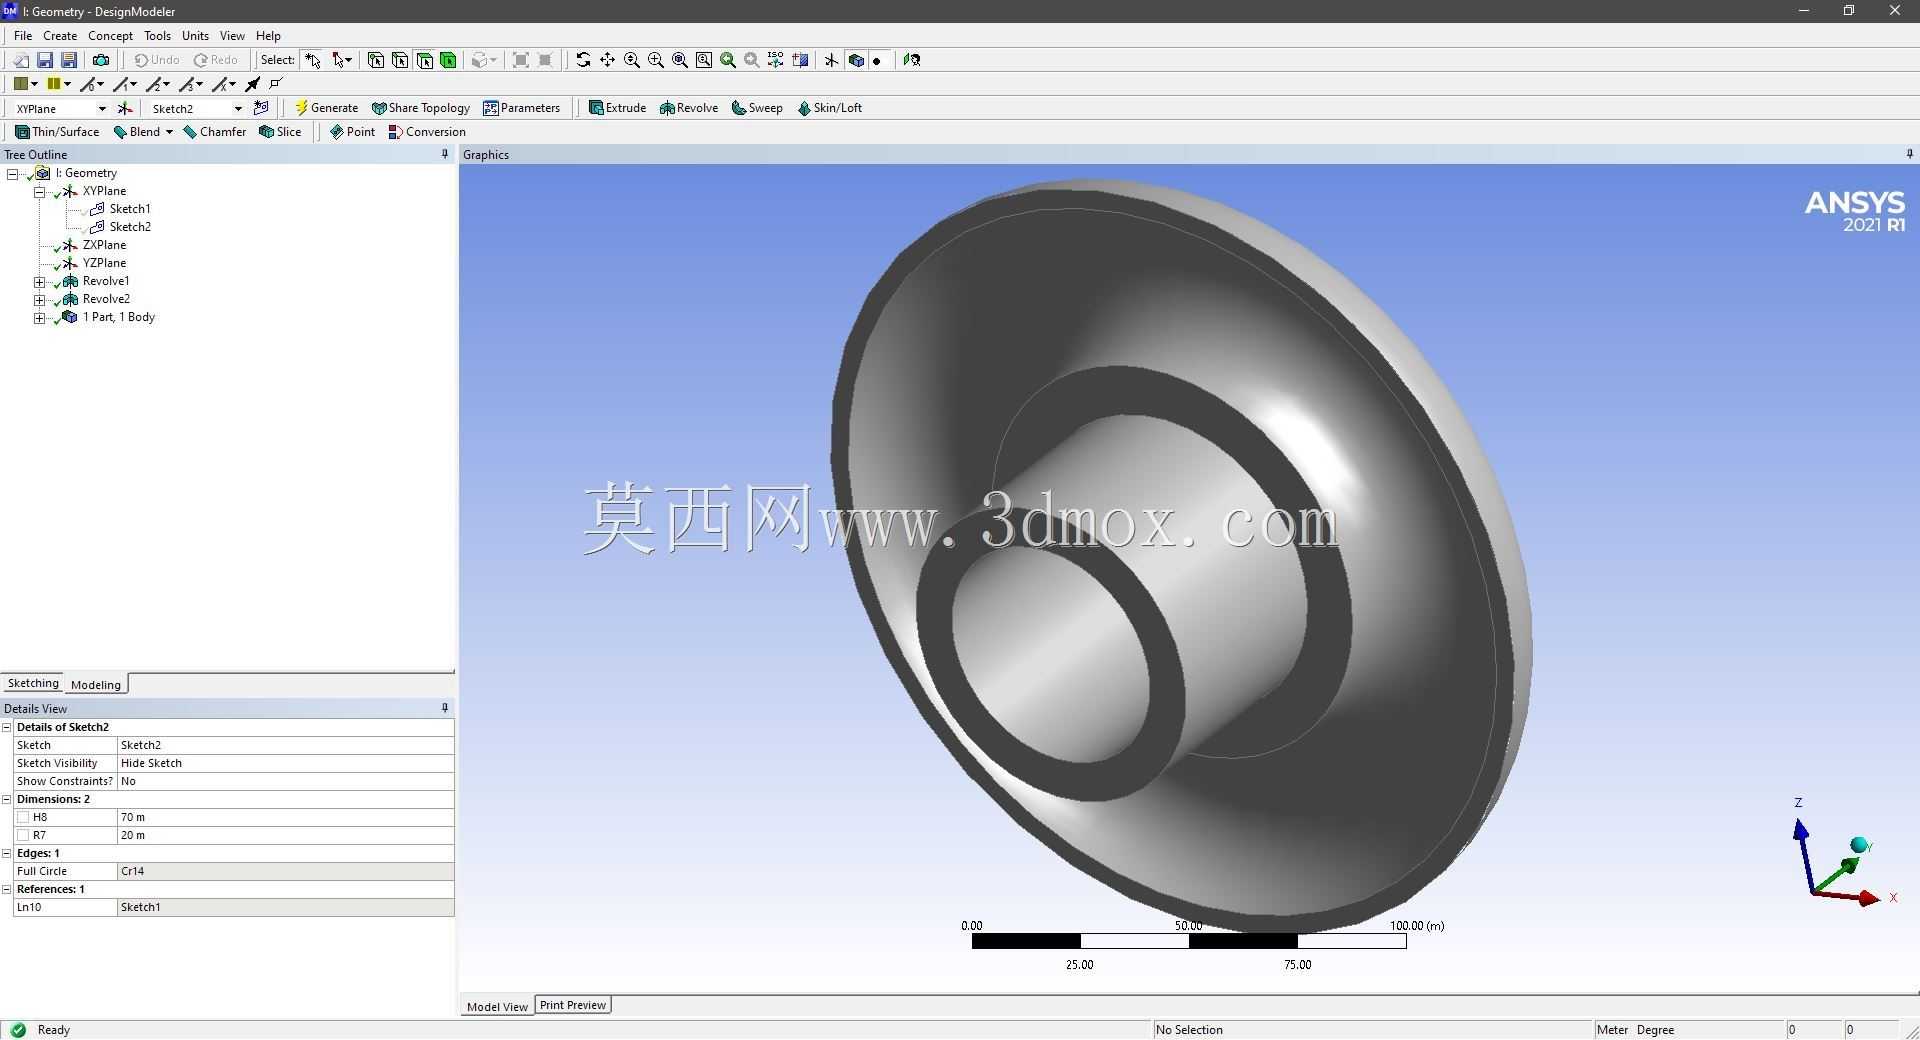
Task: Click the Generate button
Action: (326, 108)
